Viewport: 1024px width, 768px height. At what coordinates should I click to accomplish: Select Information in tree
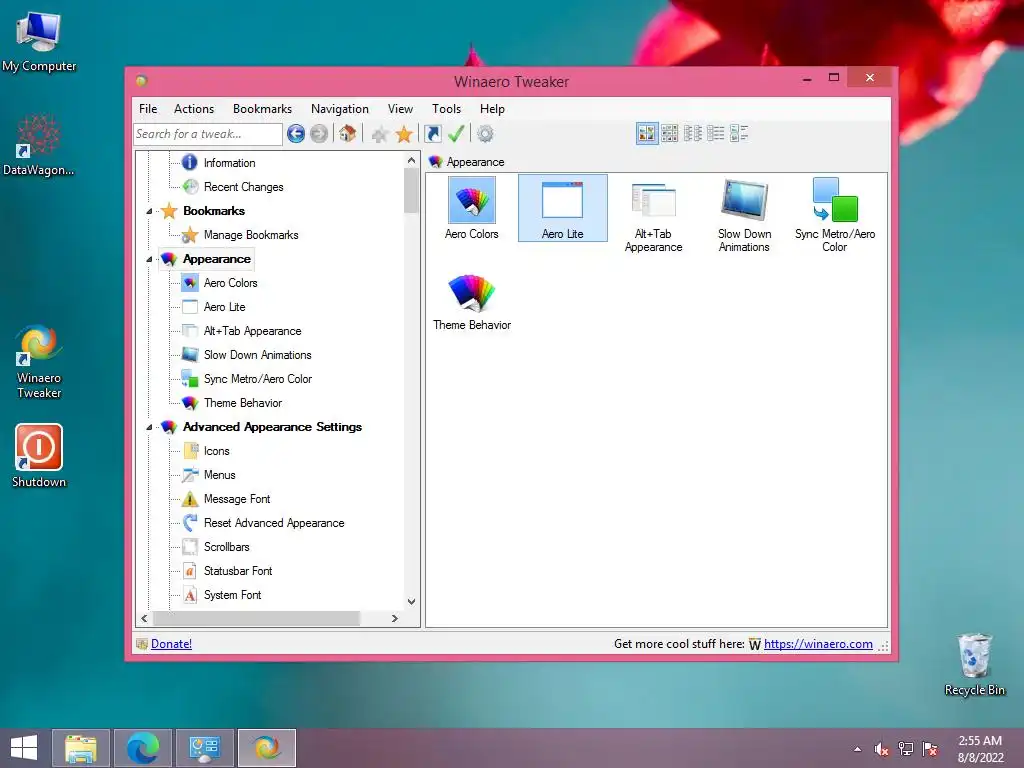click(x=229, y=163)
